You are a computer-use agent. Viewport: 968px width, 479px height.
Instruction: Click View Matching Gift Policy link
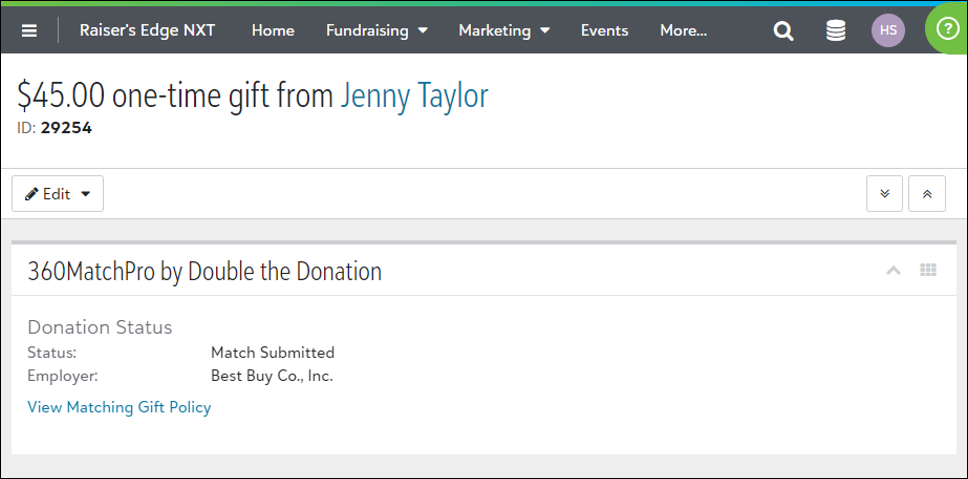(119, 407)
